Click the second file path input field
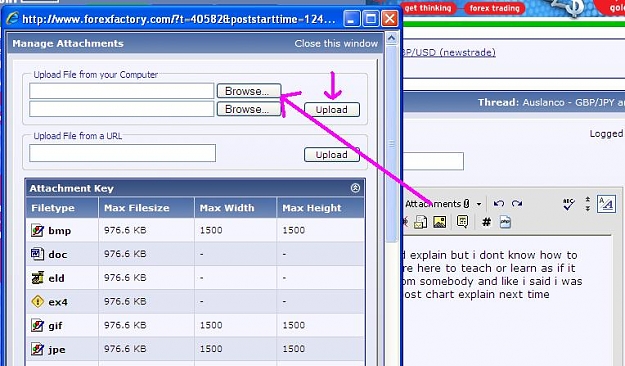This screenshot has height=366, width=625. pyautogui.click(x=122, y=109)
